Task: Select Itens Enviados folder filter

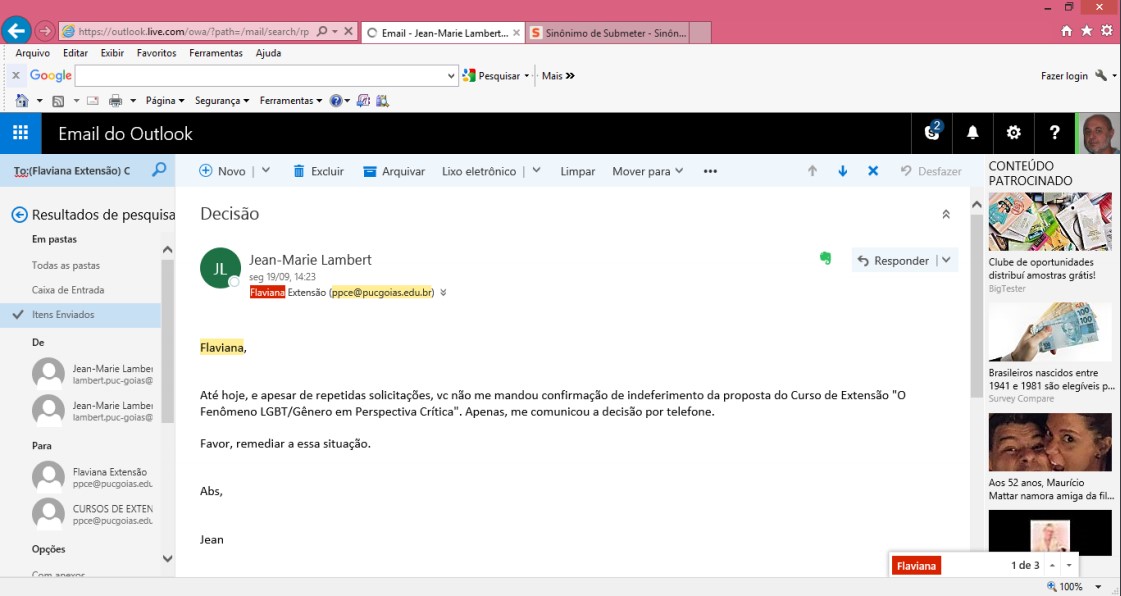Action: point(63,314)
